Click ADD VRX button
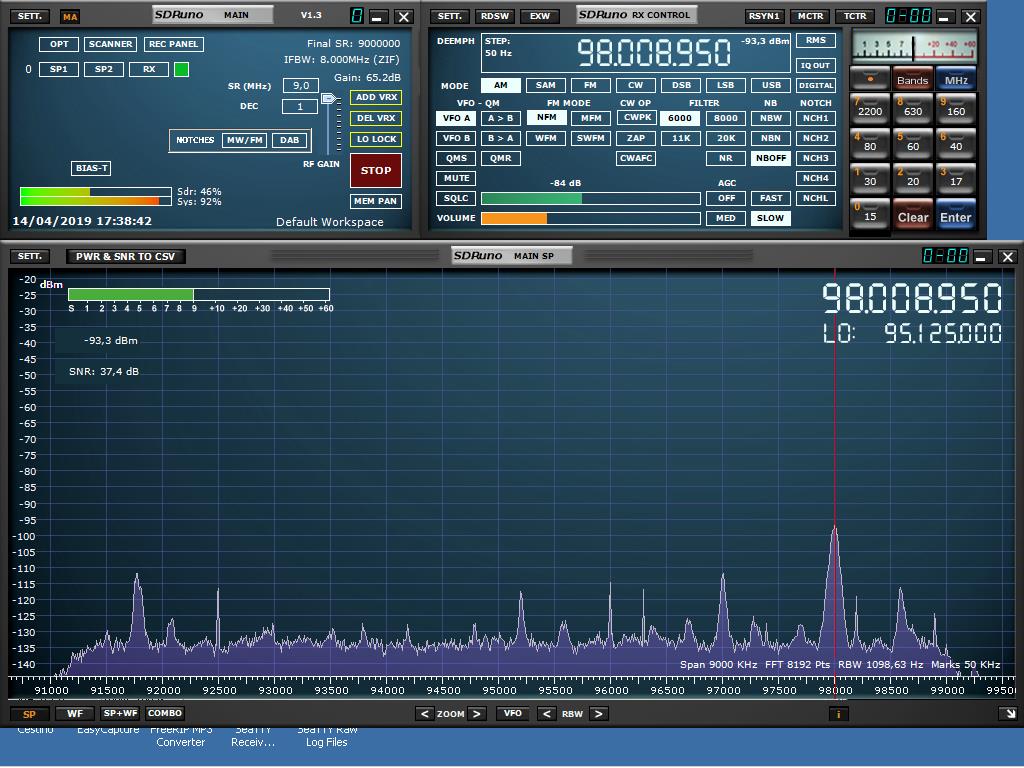The height and width of the screenshot is (768, 1024). [x=376, y=97]
